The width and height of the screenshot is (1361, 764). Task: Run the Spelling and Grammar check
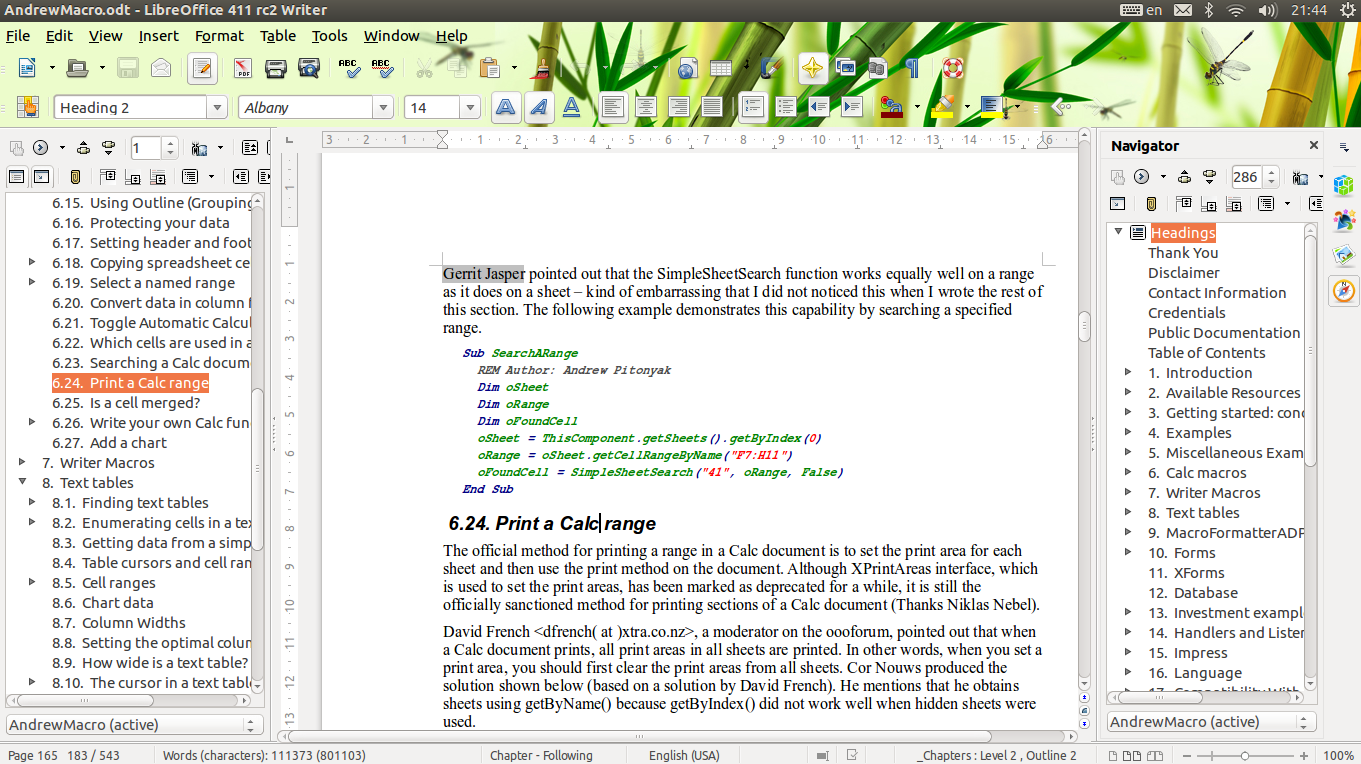pyautogui.click(x=347, y=68)
